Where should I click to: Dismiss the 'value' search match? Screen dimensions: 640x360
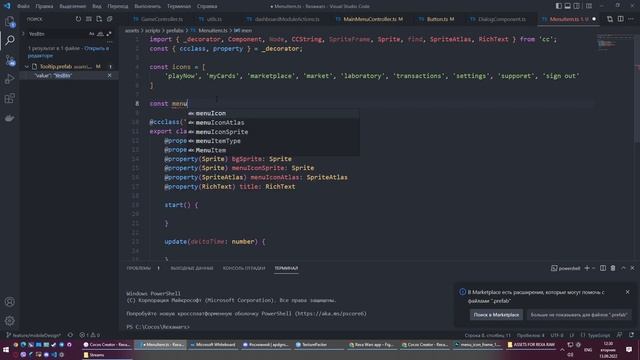109,76
